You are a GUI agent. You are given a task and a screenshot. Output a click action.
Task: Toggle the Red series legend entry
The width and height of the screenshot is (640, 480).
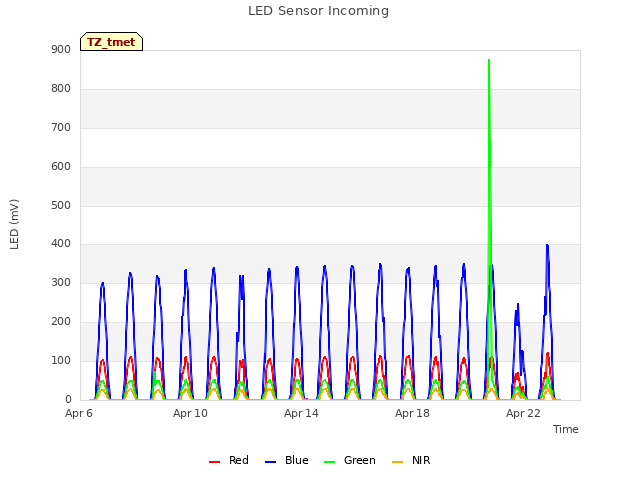(229, 460)
